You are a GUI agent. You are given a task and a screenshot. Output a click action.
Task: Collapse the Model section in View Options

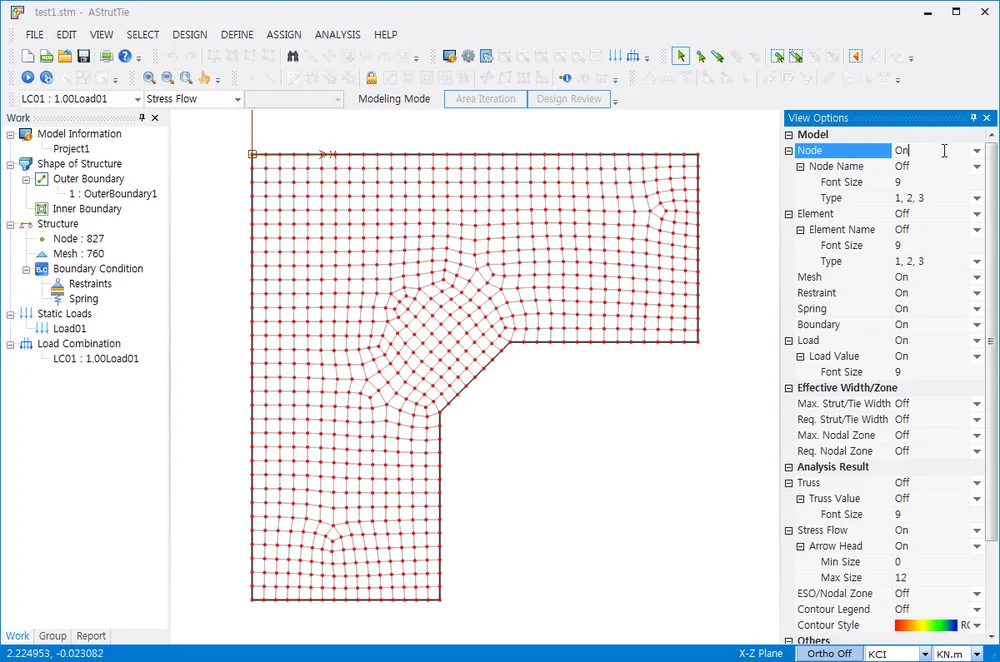pos(789,135)
